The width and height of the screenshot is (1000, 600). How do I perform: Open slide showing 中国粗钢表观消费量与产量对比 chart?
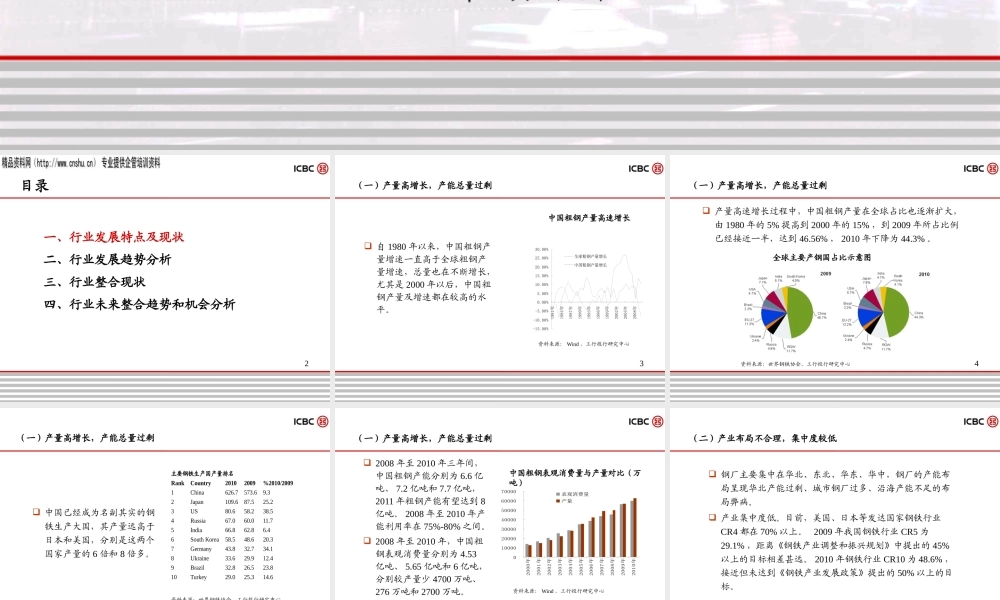pyautogui.click(x=499, y=504)
